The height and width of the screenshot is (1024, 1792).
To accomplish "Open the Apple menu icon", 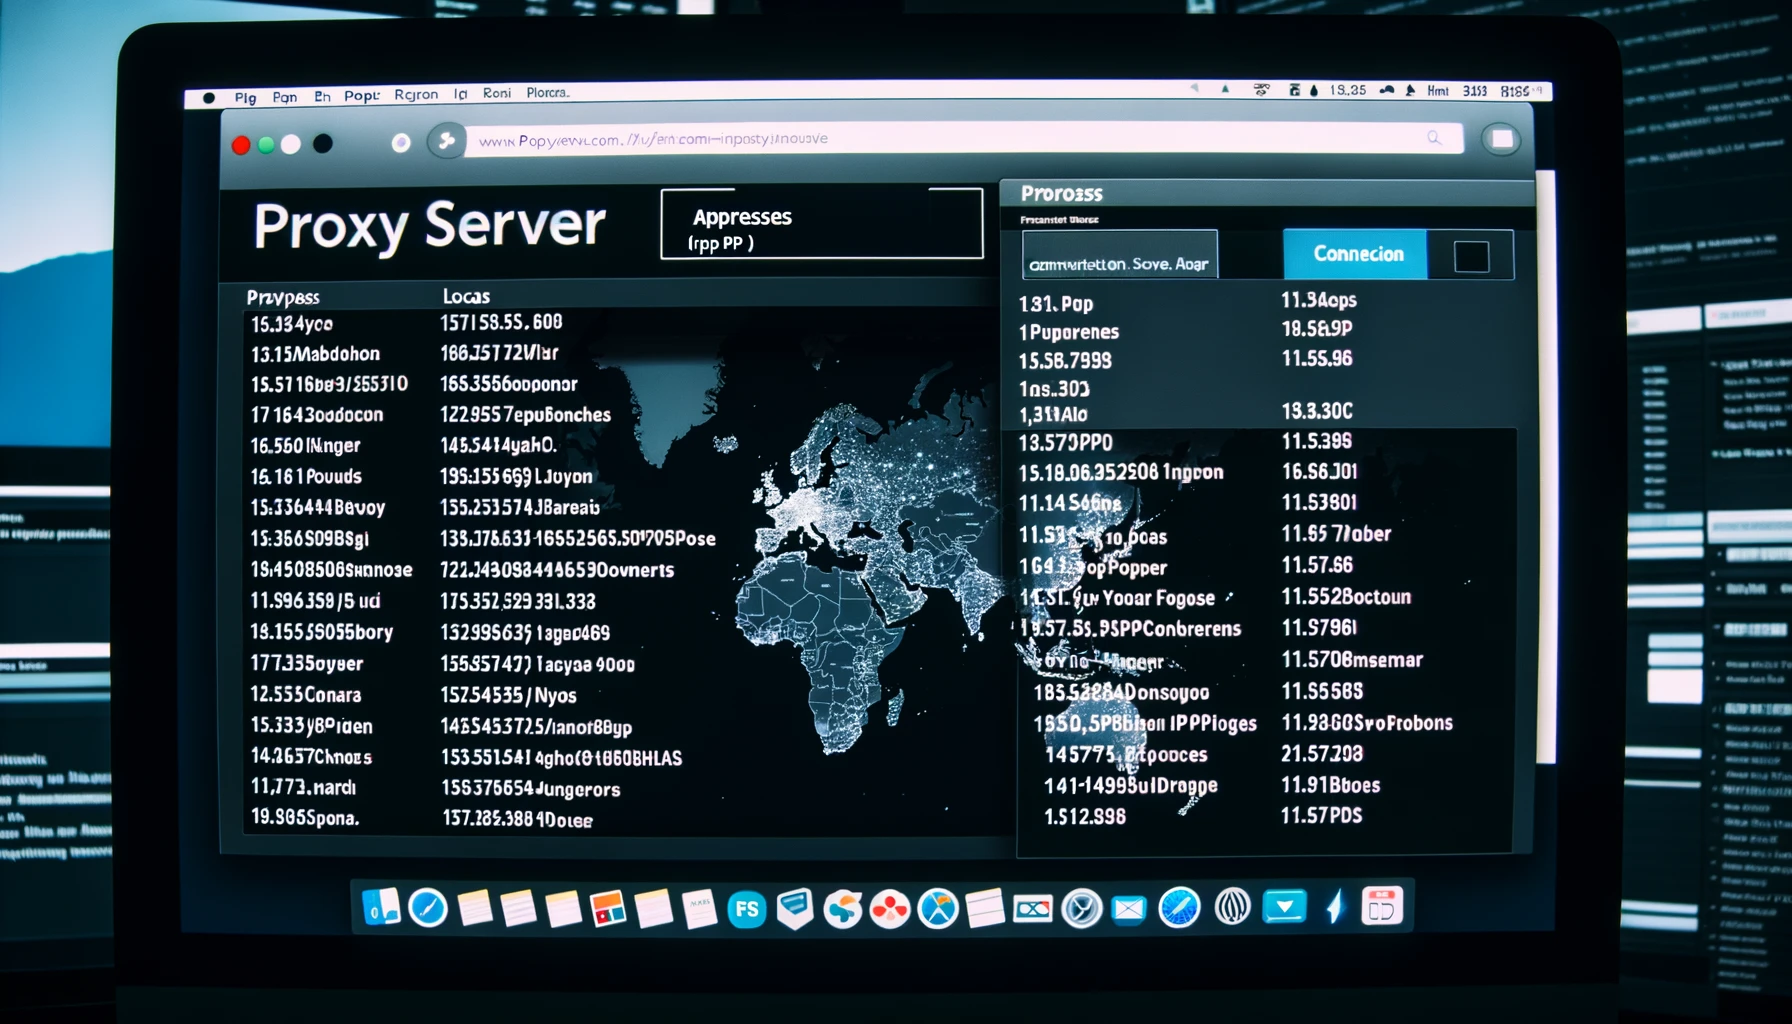I will (209, 98).
